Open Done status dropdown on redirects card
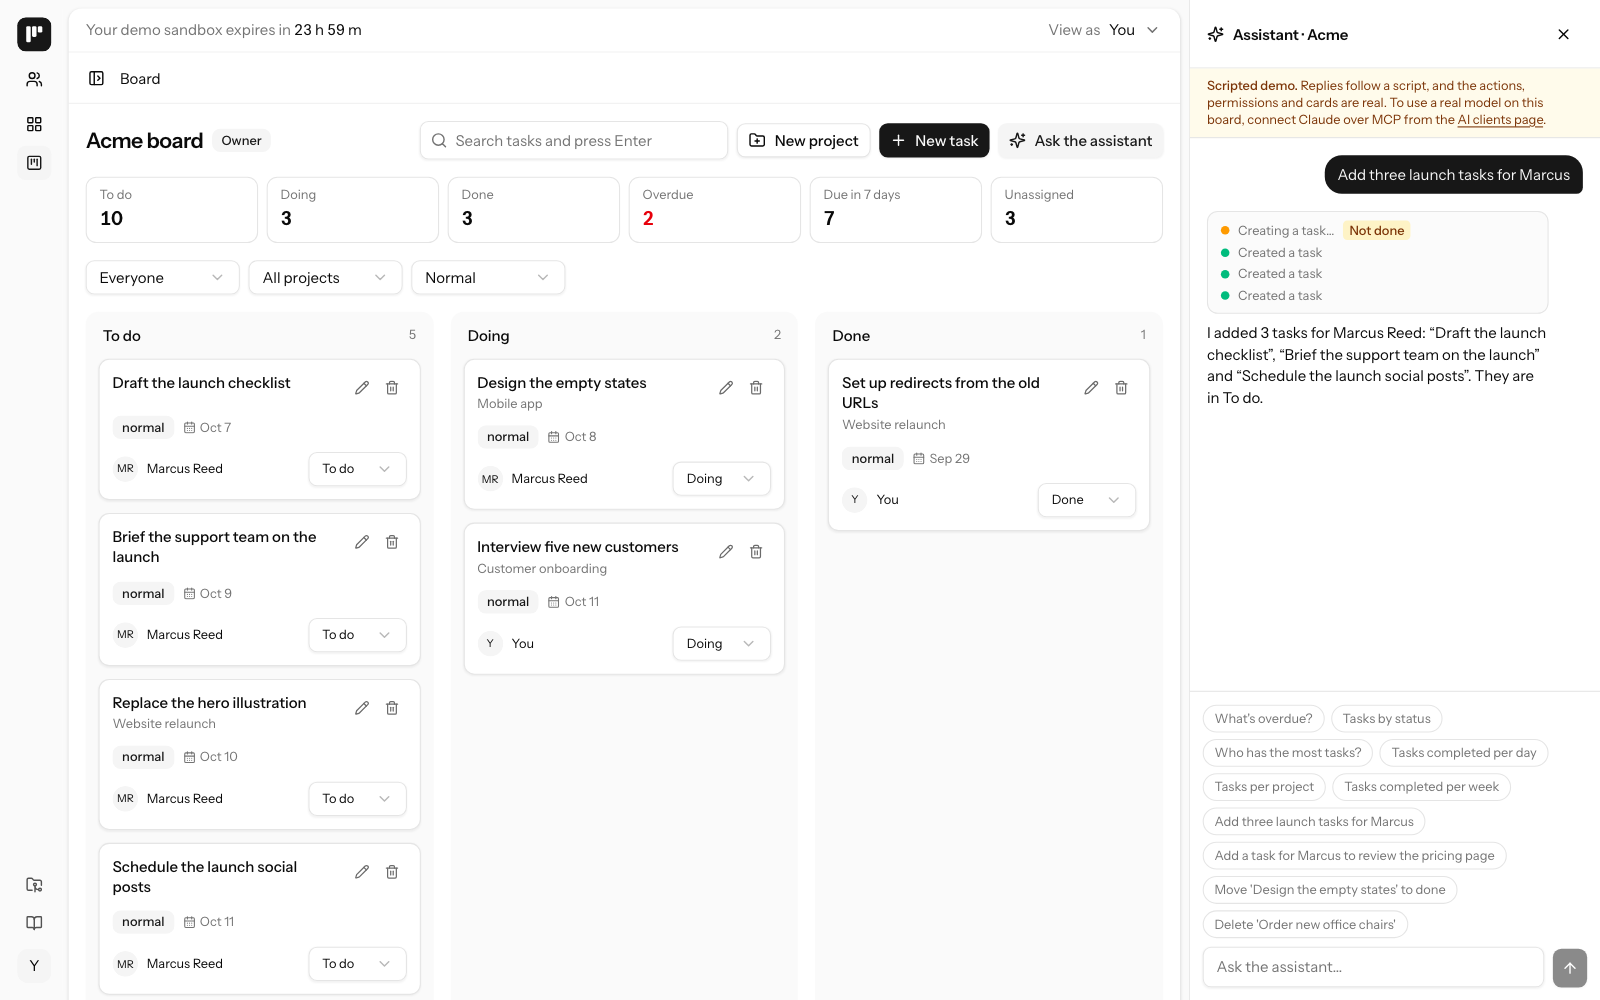This screenshot has width=1600, height=1000. [1086, 500]
